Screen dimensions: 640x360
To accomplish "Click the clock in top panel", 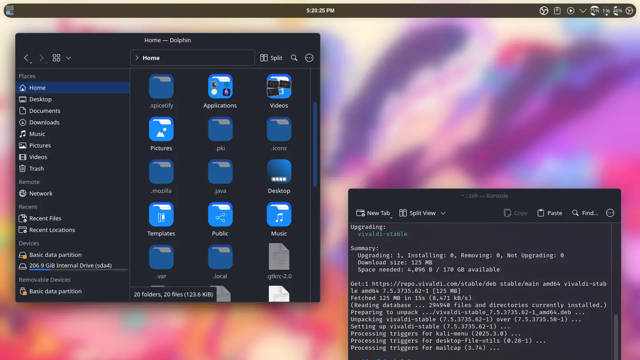I will point(320,11).
